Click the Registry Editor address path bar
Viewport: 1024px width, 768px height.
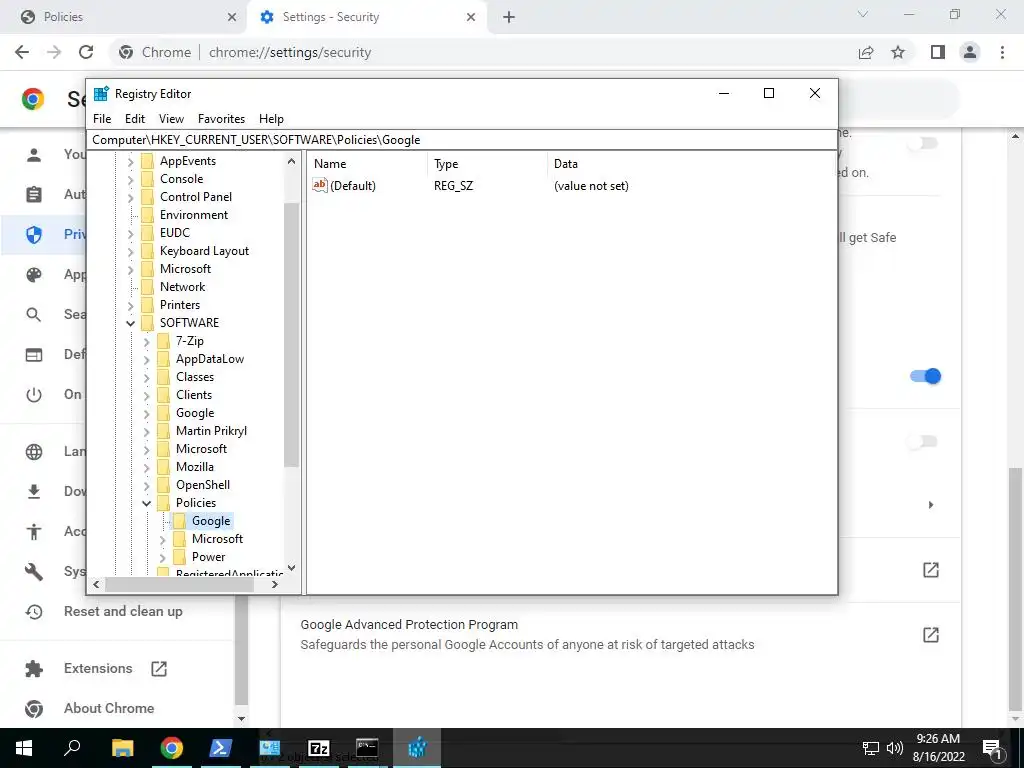click(461, 140)
